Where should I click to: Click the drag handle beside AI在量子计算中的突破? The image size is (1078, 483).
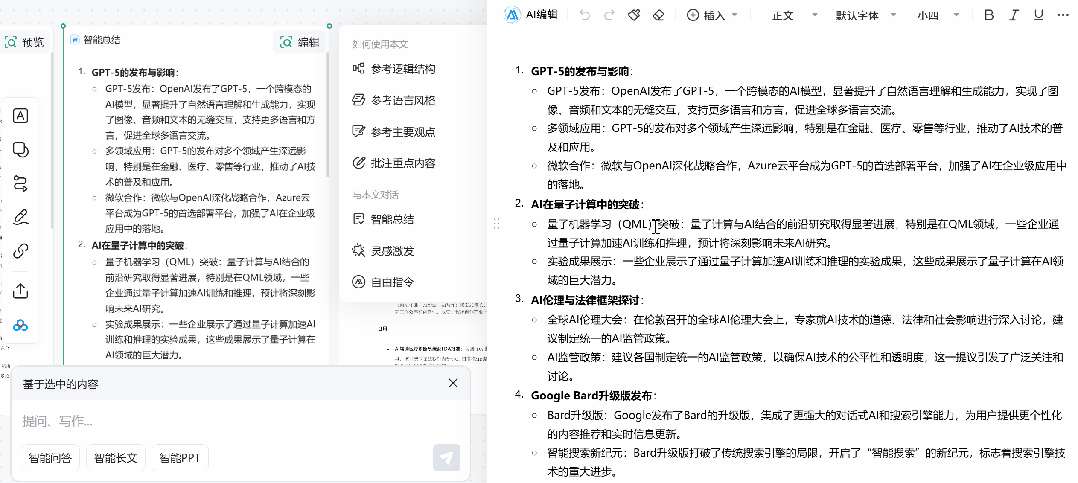(497, 223)
